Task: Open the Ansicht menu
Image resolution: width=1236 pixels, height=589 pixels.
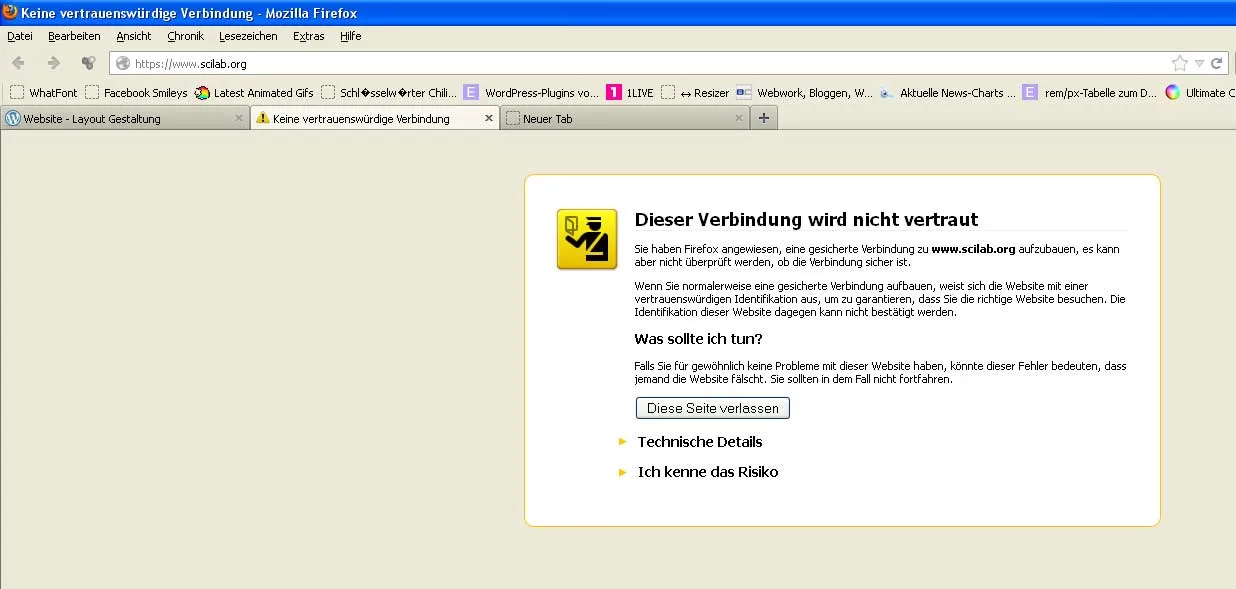Action: pyautogui.click(x=134, y=36)
